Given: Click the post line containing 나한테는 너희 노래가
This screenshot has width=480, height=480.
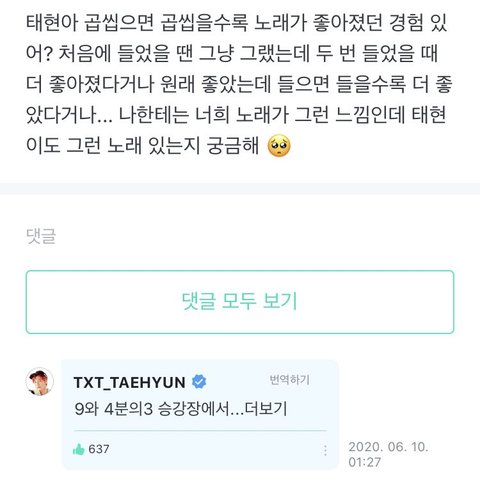Looking at the screenshot, I should 236,115.
